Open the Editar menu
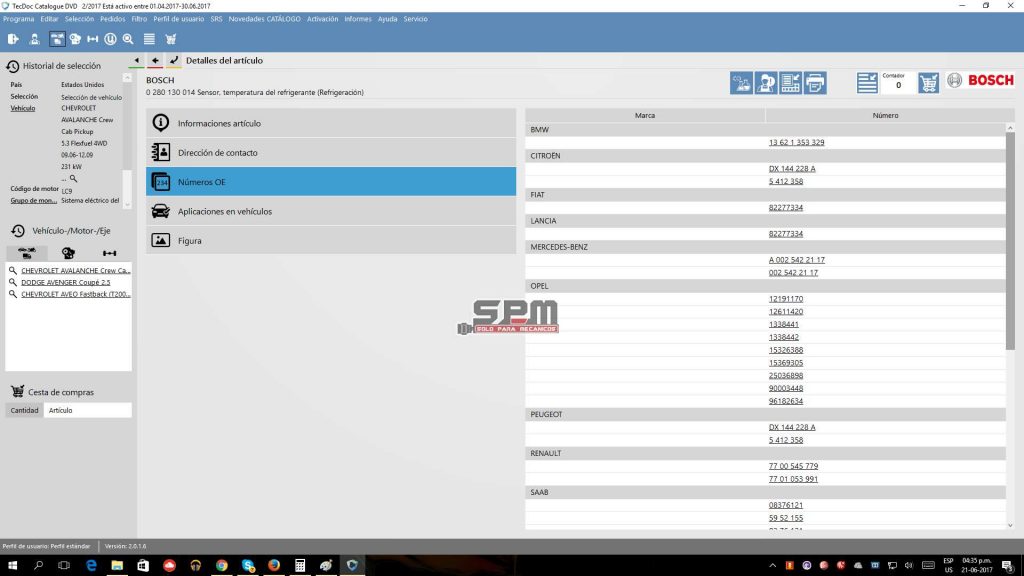The width and height of the screenshot is (1024, 576). (49, 19)
